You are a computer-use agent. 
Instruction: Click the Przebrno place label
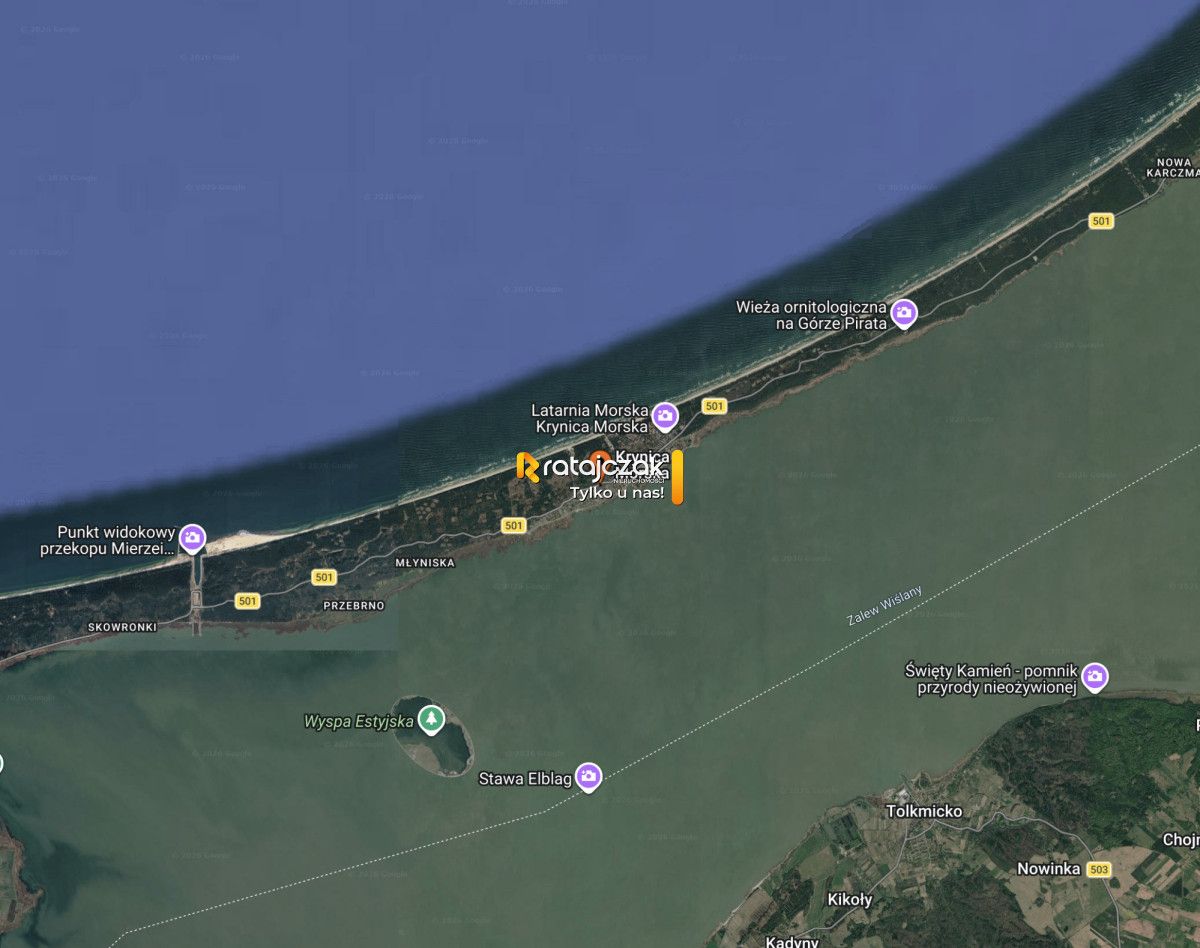pyautogui.click(x=353, y=606)
